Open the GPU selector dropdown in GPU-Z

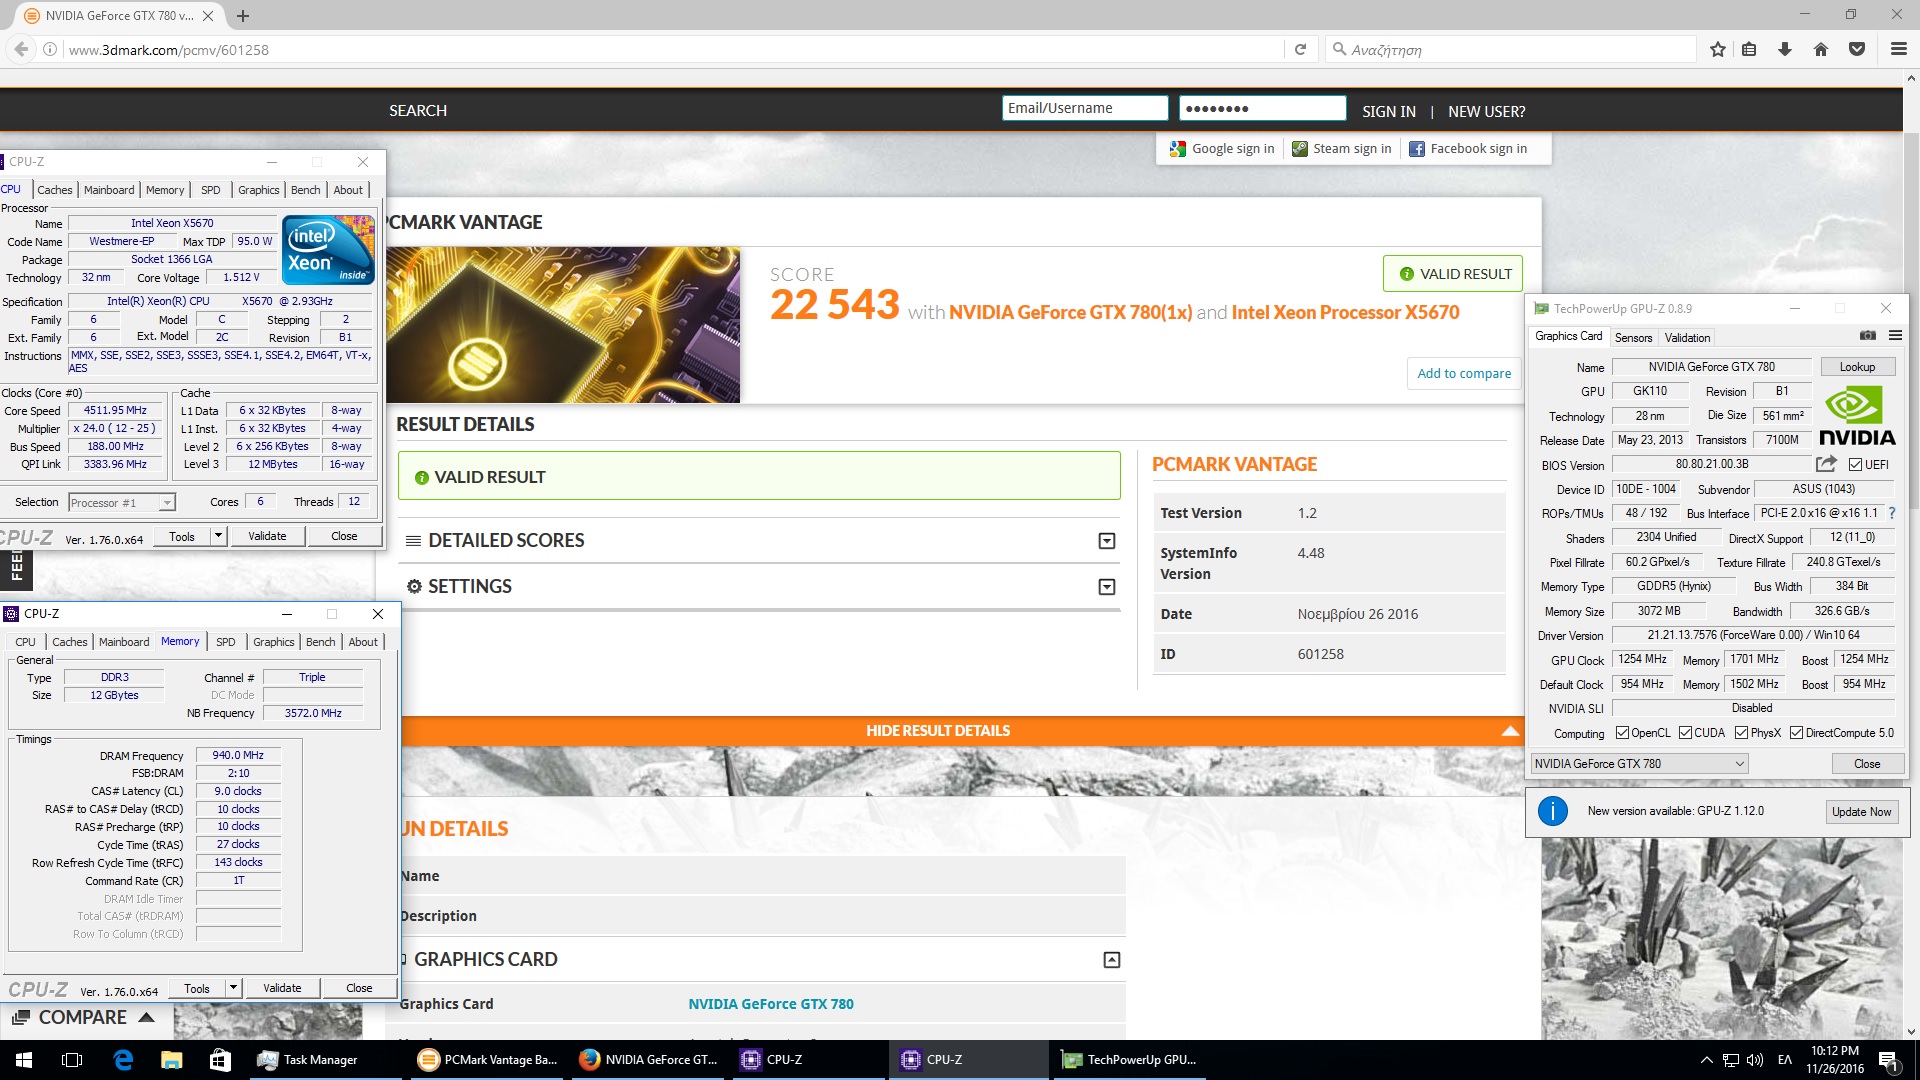point(1639,764)
